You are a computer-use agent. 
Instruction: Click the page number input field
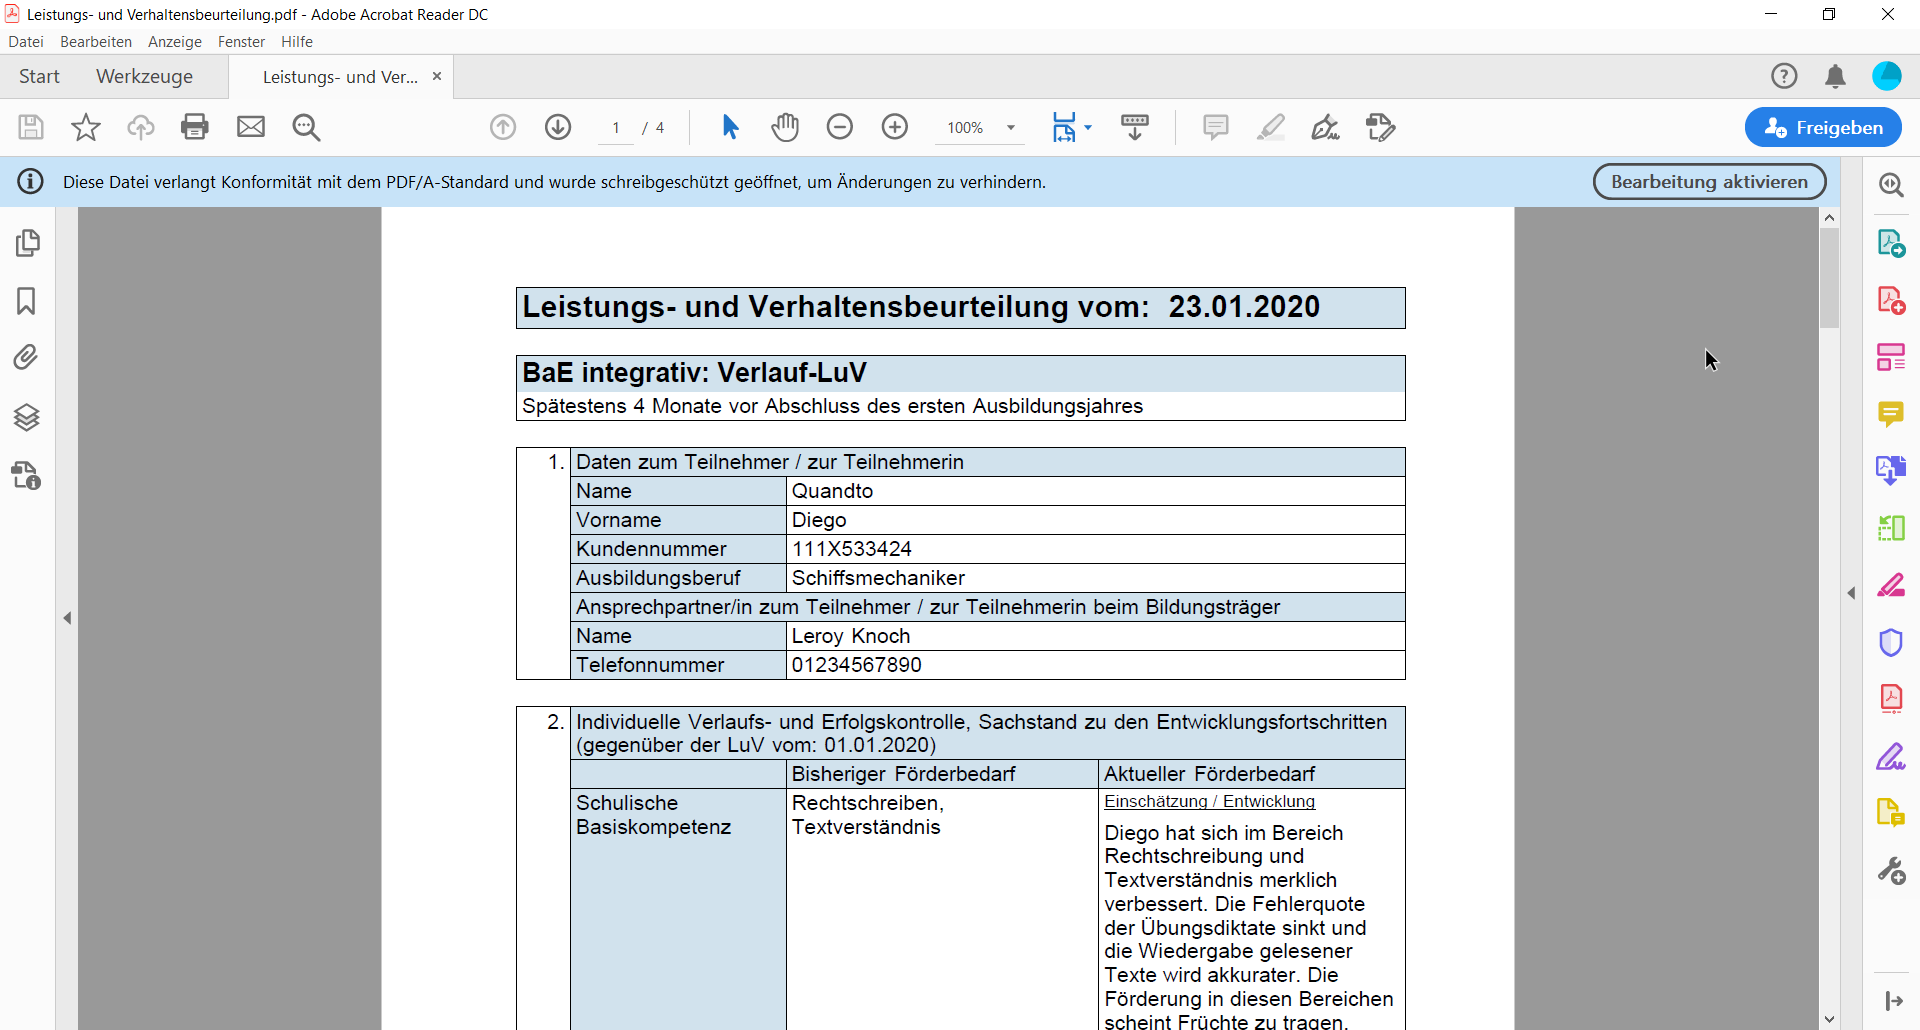[x=616, y=128]
